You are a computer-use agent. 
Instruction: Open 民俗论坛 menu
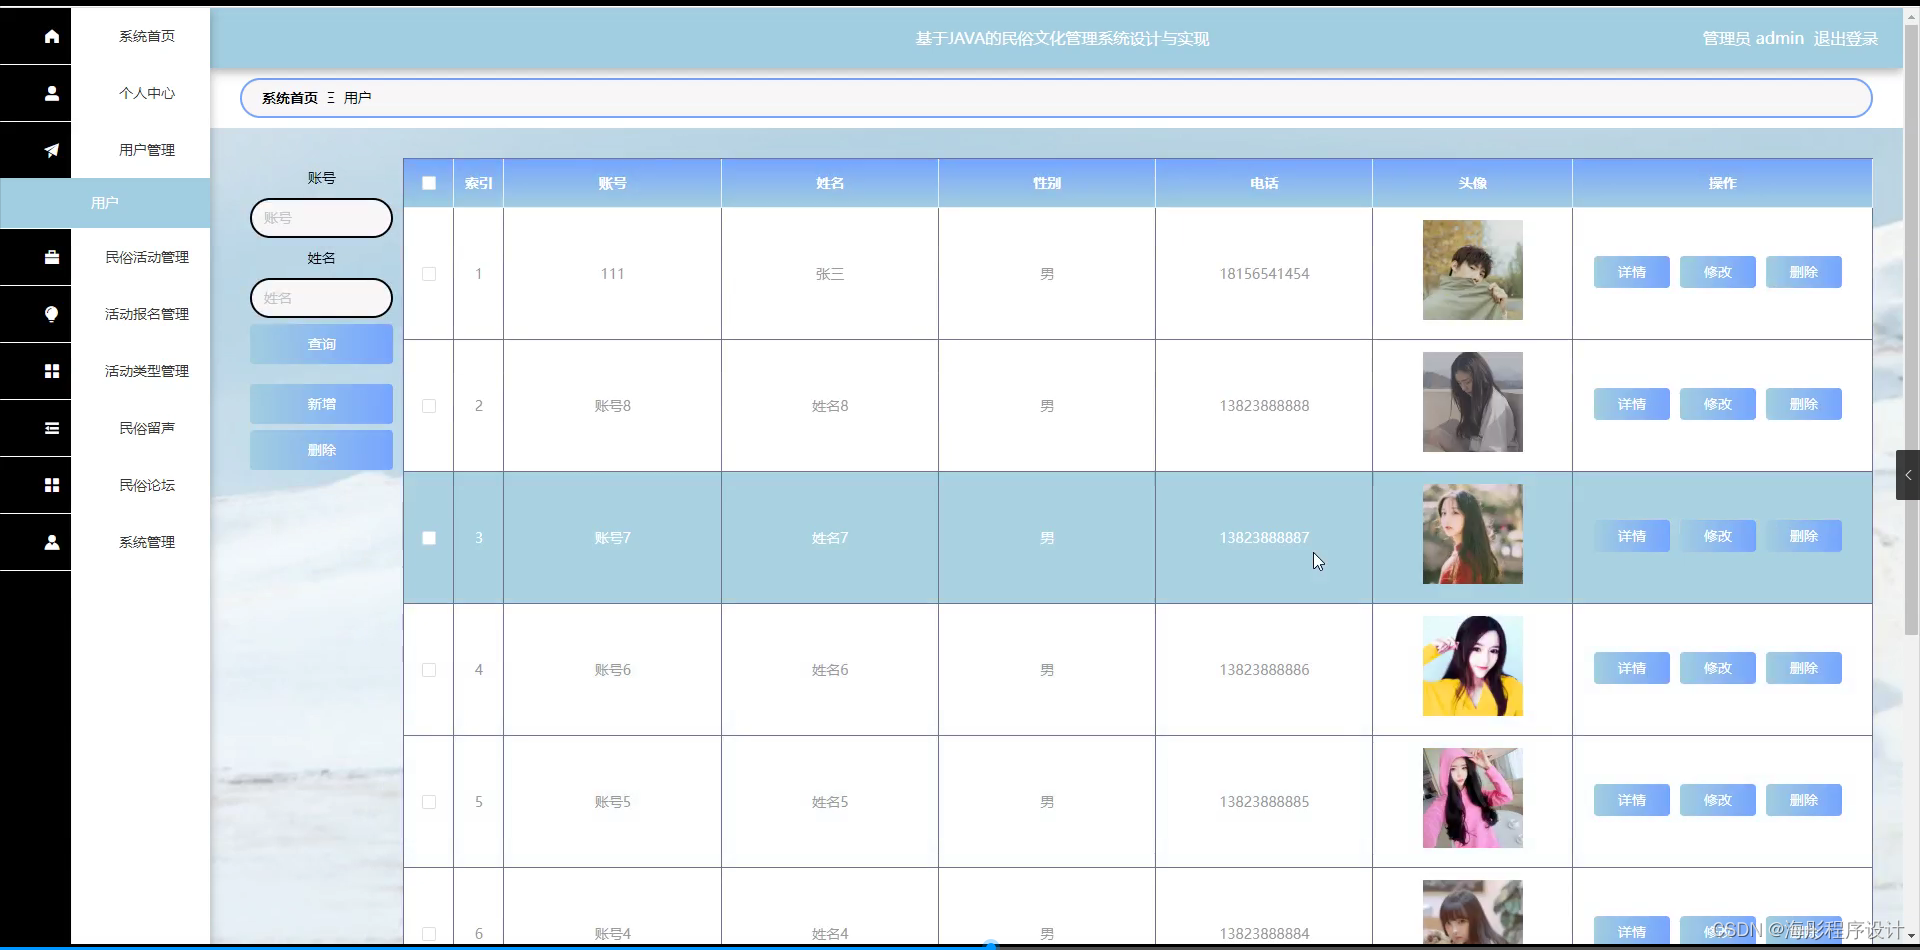coord(147,485)
